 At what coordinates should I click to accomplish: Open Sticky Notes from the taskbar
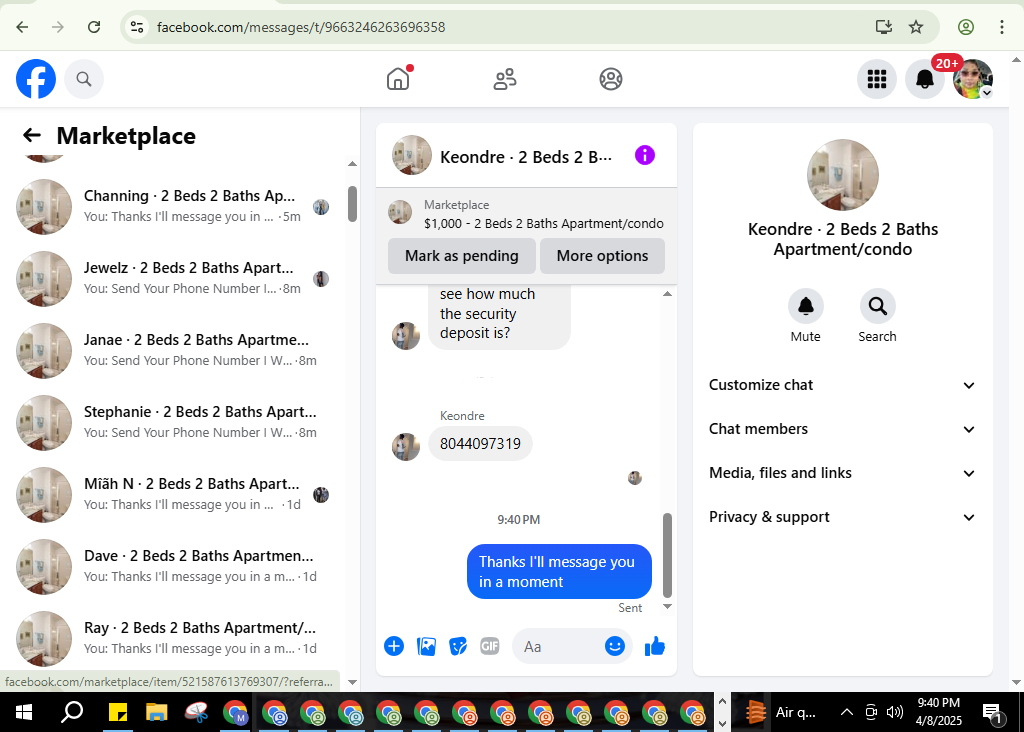click(118, 712)
